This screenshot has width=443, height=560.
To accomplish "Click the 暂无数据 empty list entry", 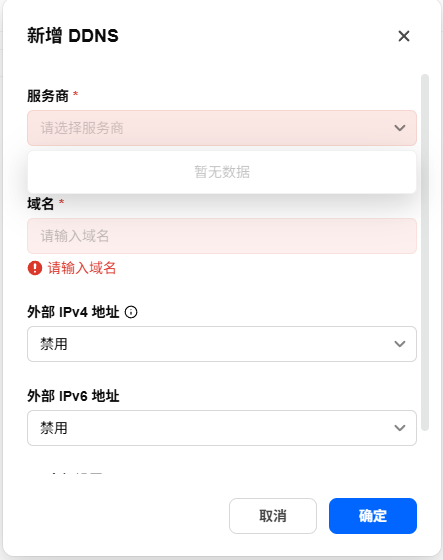I will [x=222, y=172].
